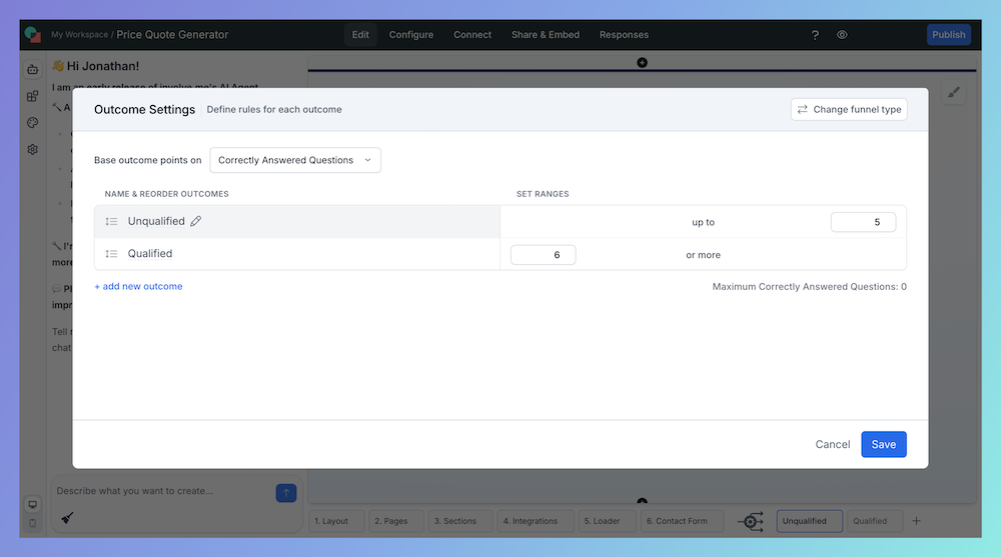1001x557 pixels.
Task: Switch to desktop view icon
Action: click(33, 505)
